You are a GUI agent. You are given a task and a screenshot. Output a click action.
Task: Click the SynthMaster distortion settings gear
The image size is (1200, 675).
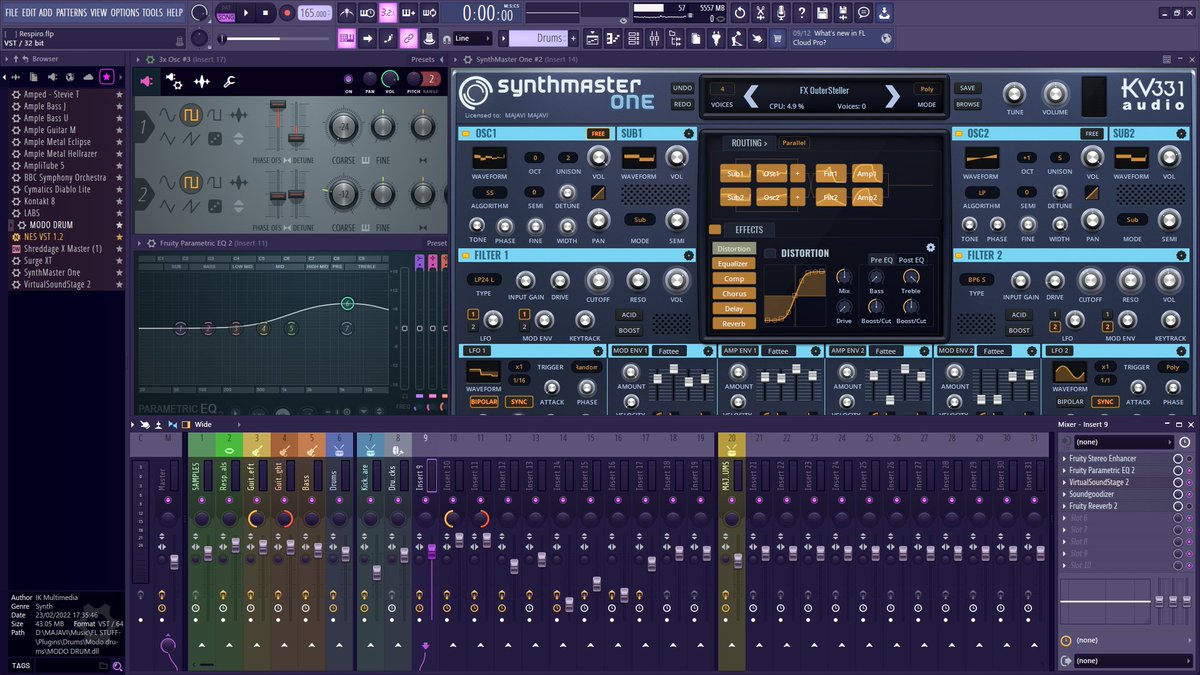[930, 247]
